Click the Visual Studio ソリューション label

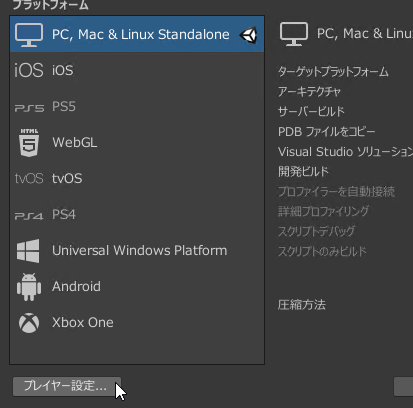(x=345, y=152)
